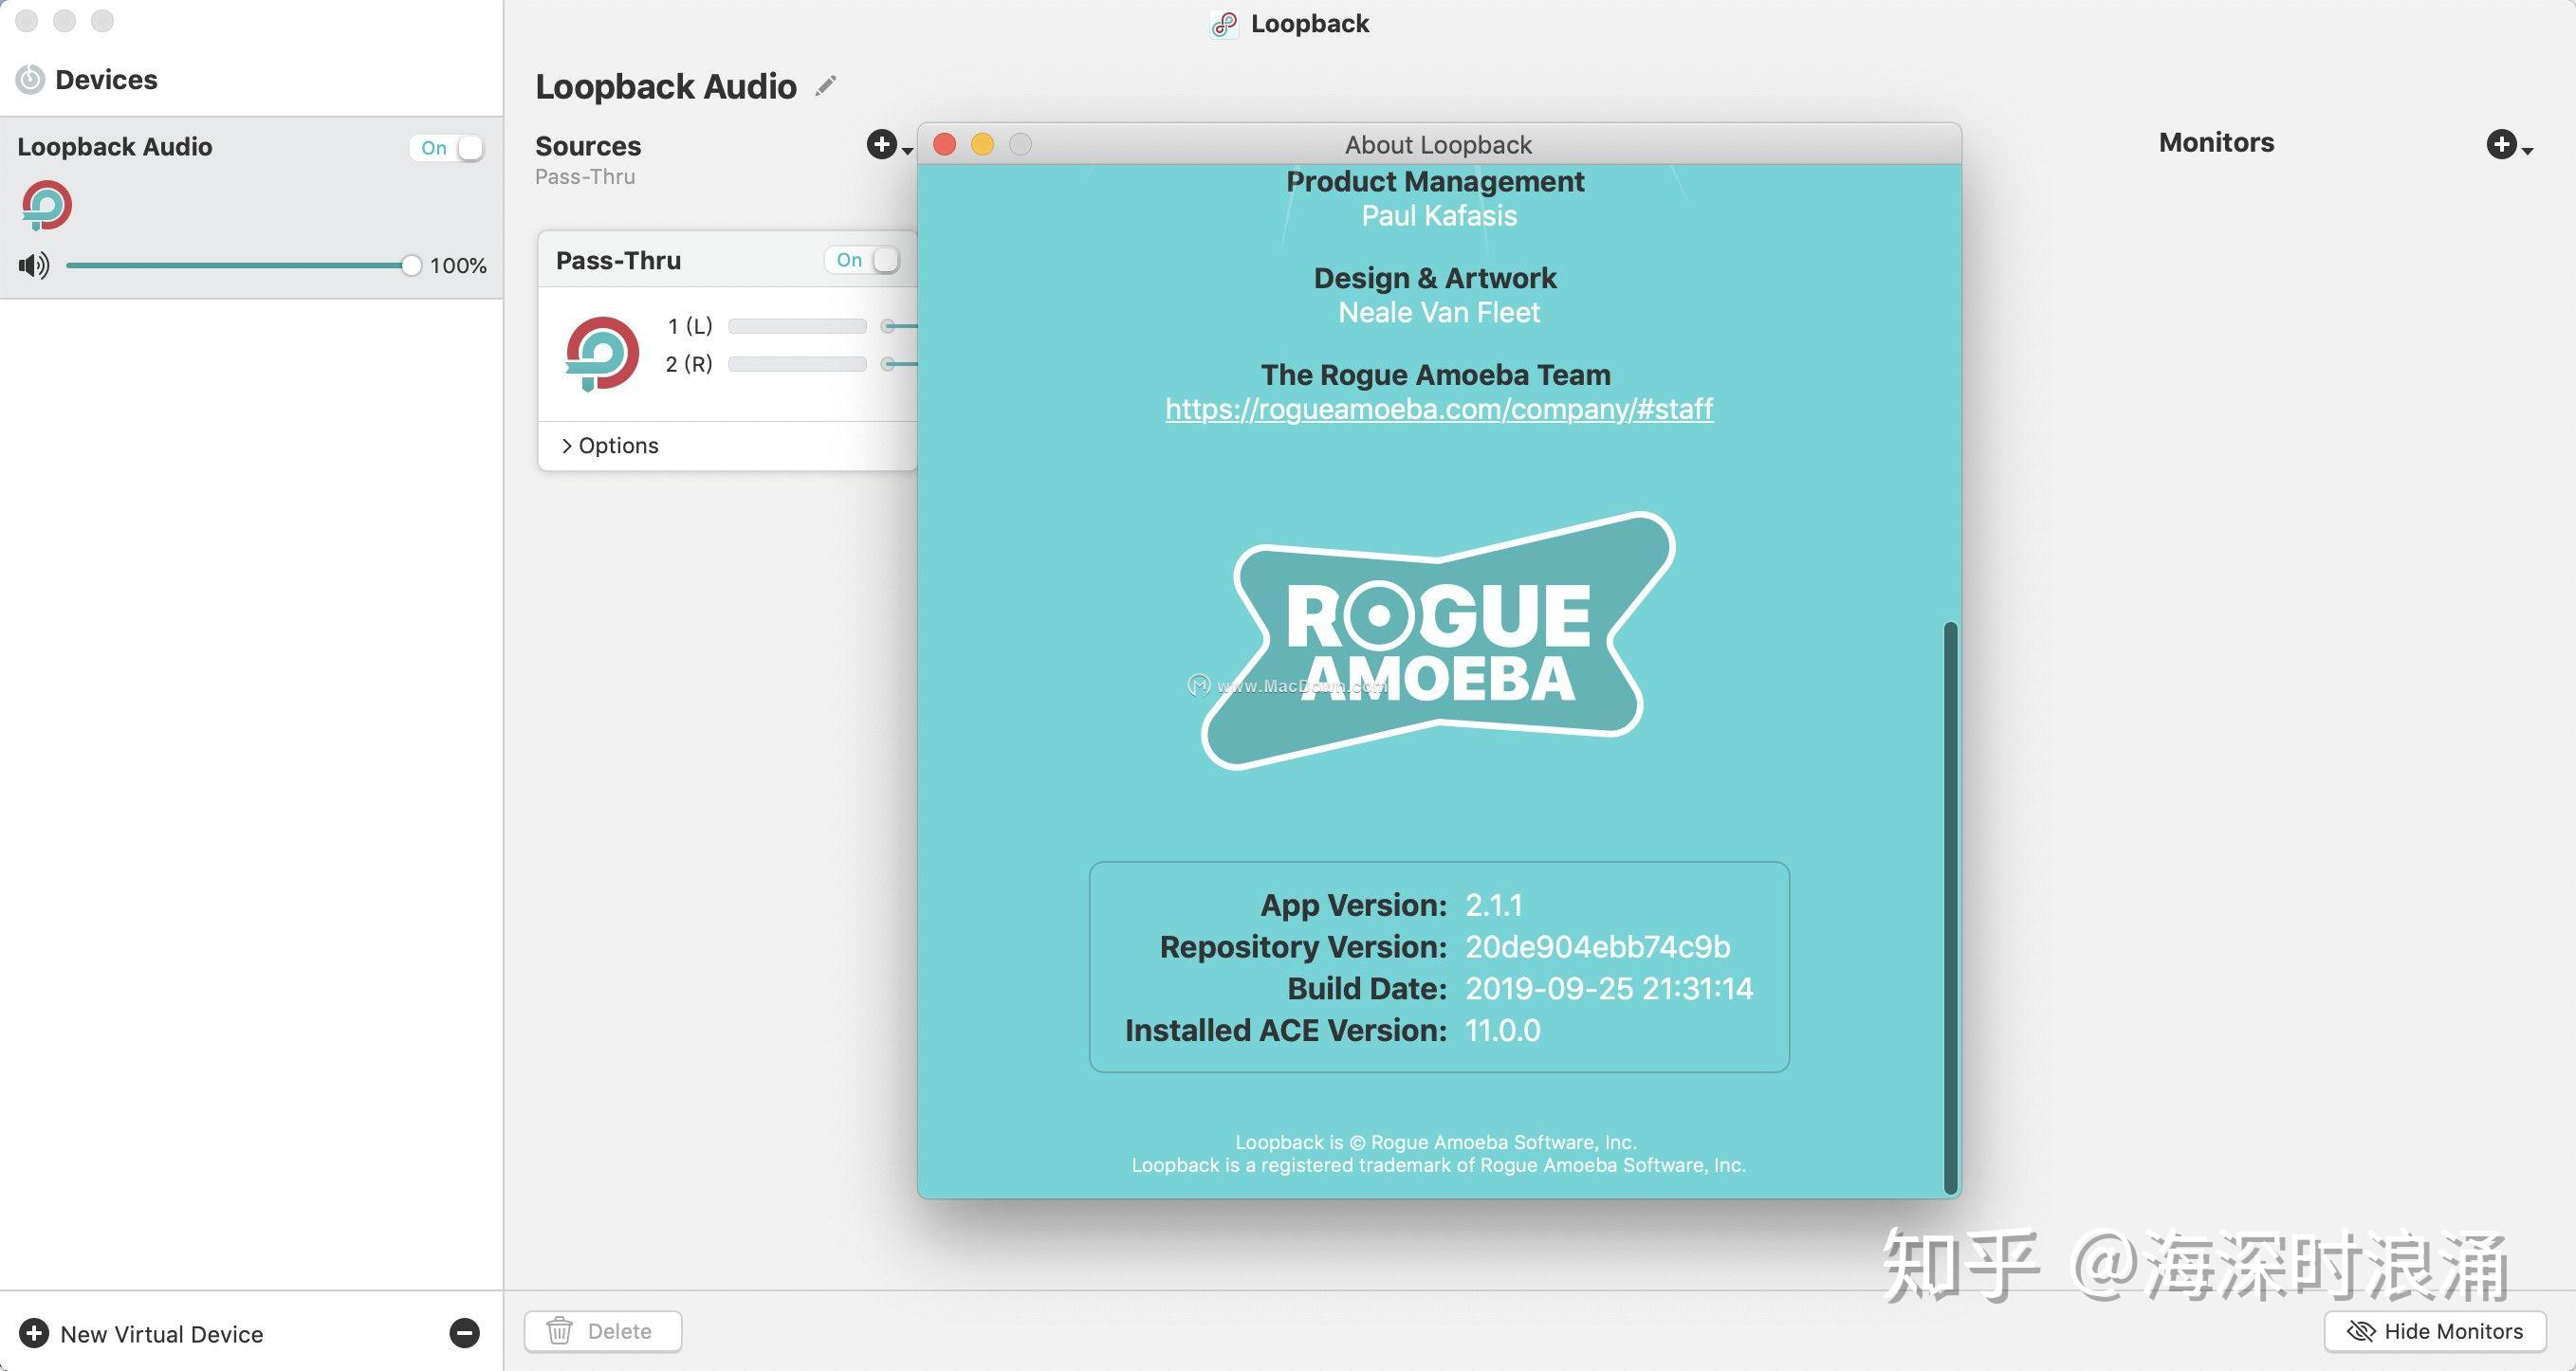Viewport: 2576px width, 1371px height.
Task: Toggle the Pass-Thru source On switch
Action: 863,260
